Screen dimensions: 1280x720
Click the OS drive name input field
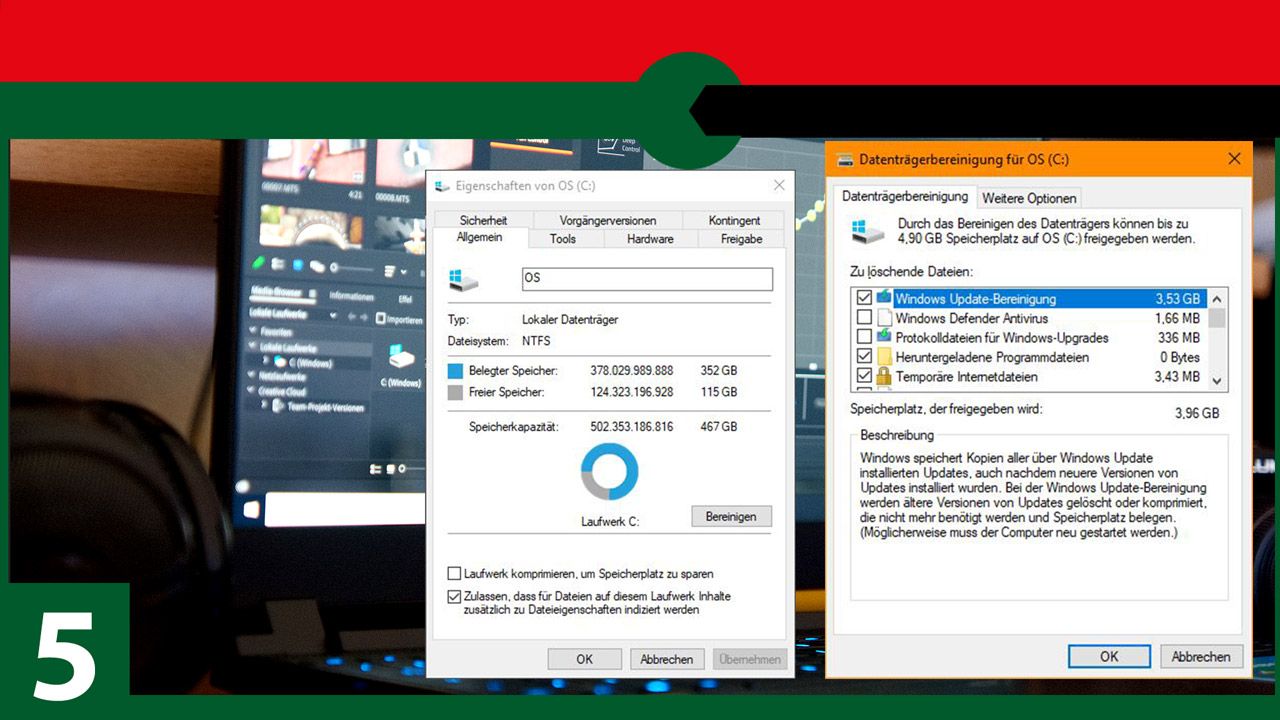[x=646, y=279]
